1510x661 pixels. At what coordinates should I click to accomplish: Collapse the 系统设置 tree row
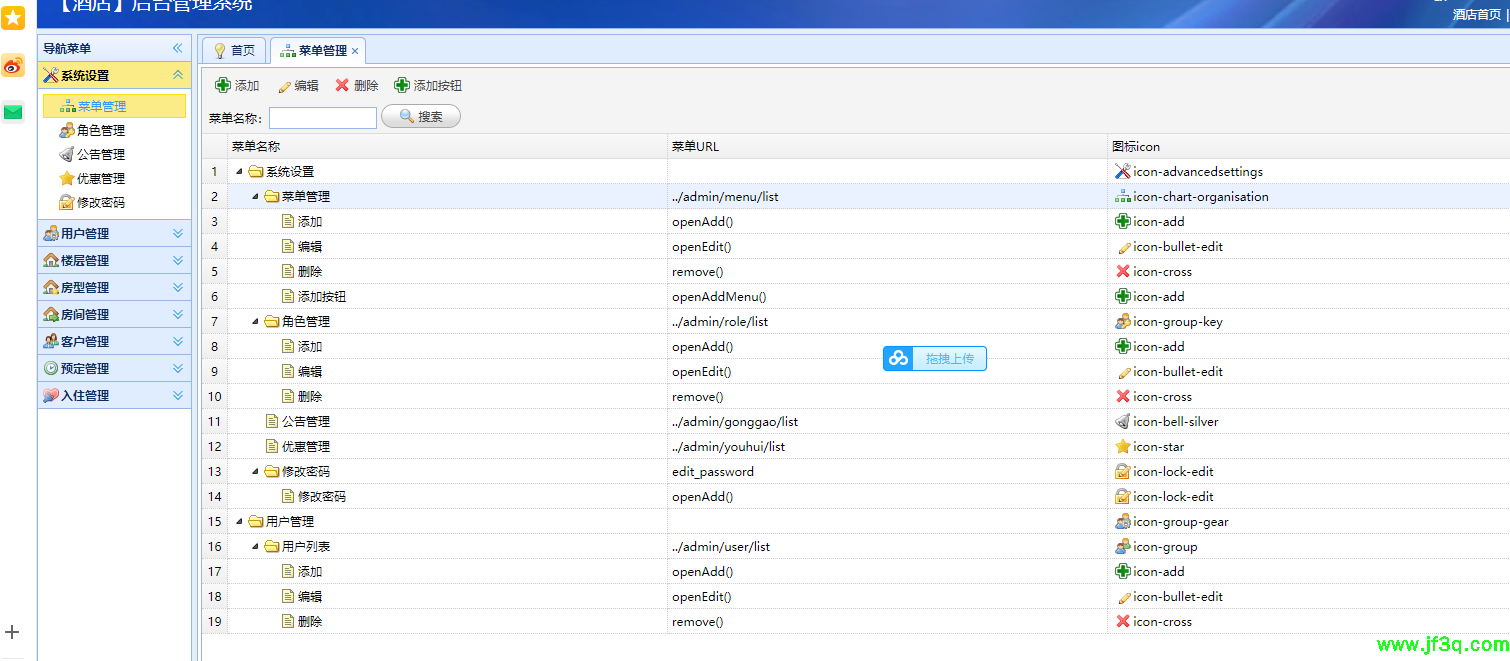(239, 172)
